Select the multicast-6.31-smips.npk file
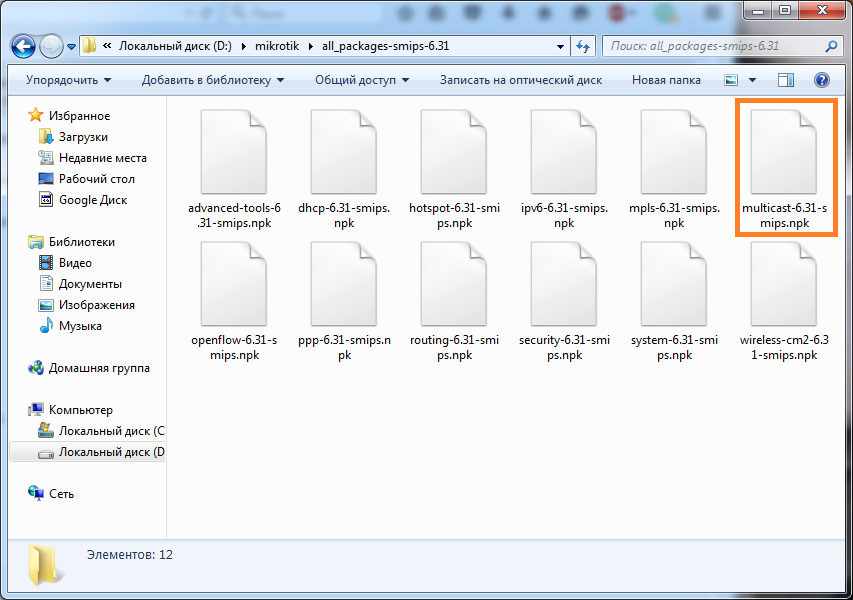 [785, 168]
